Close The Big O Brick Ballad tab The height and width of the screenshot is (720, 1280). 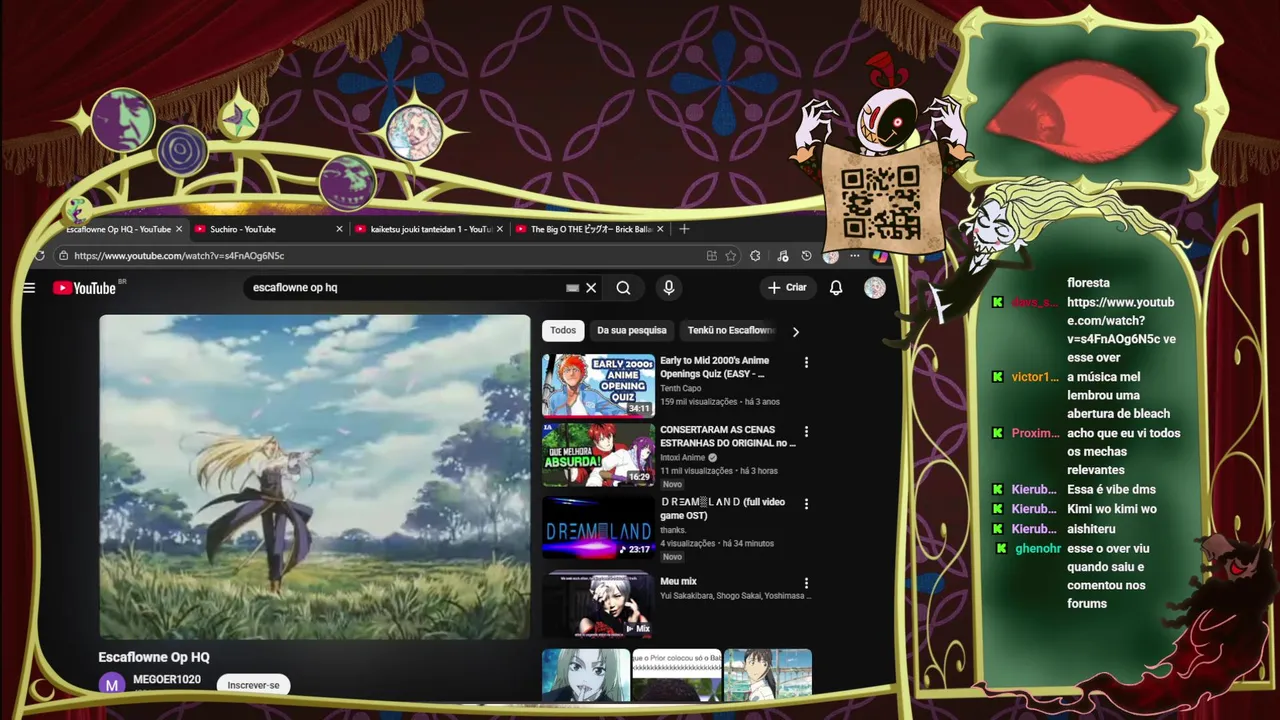tap(660, 229)
